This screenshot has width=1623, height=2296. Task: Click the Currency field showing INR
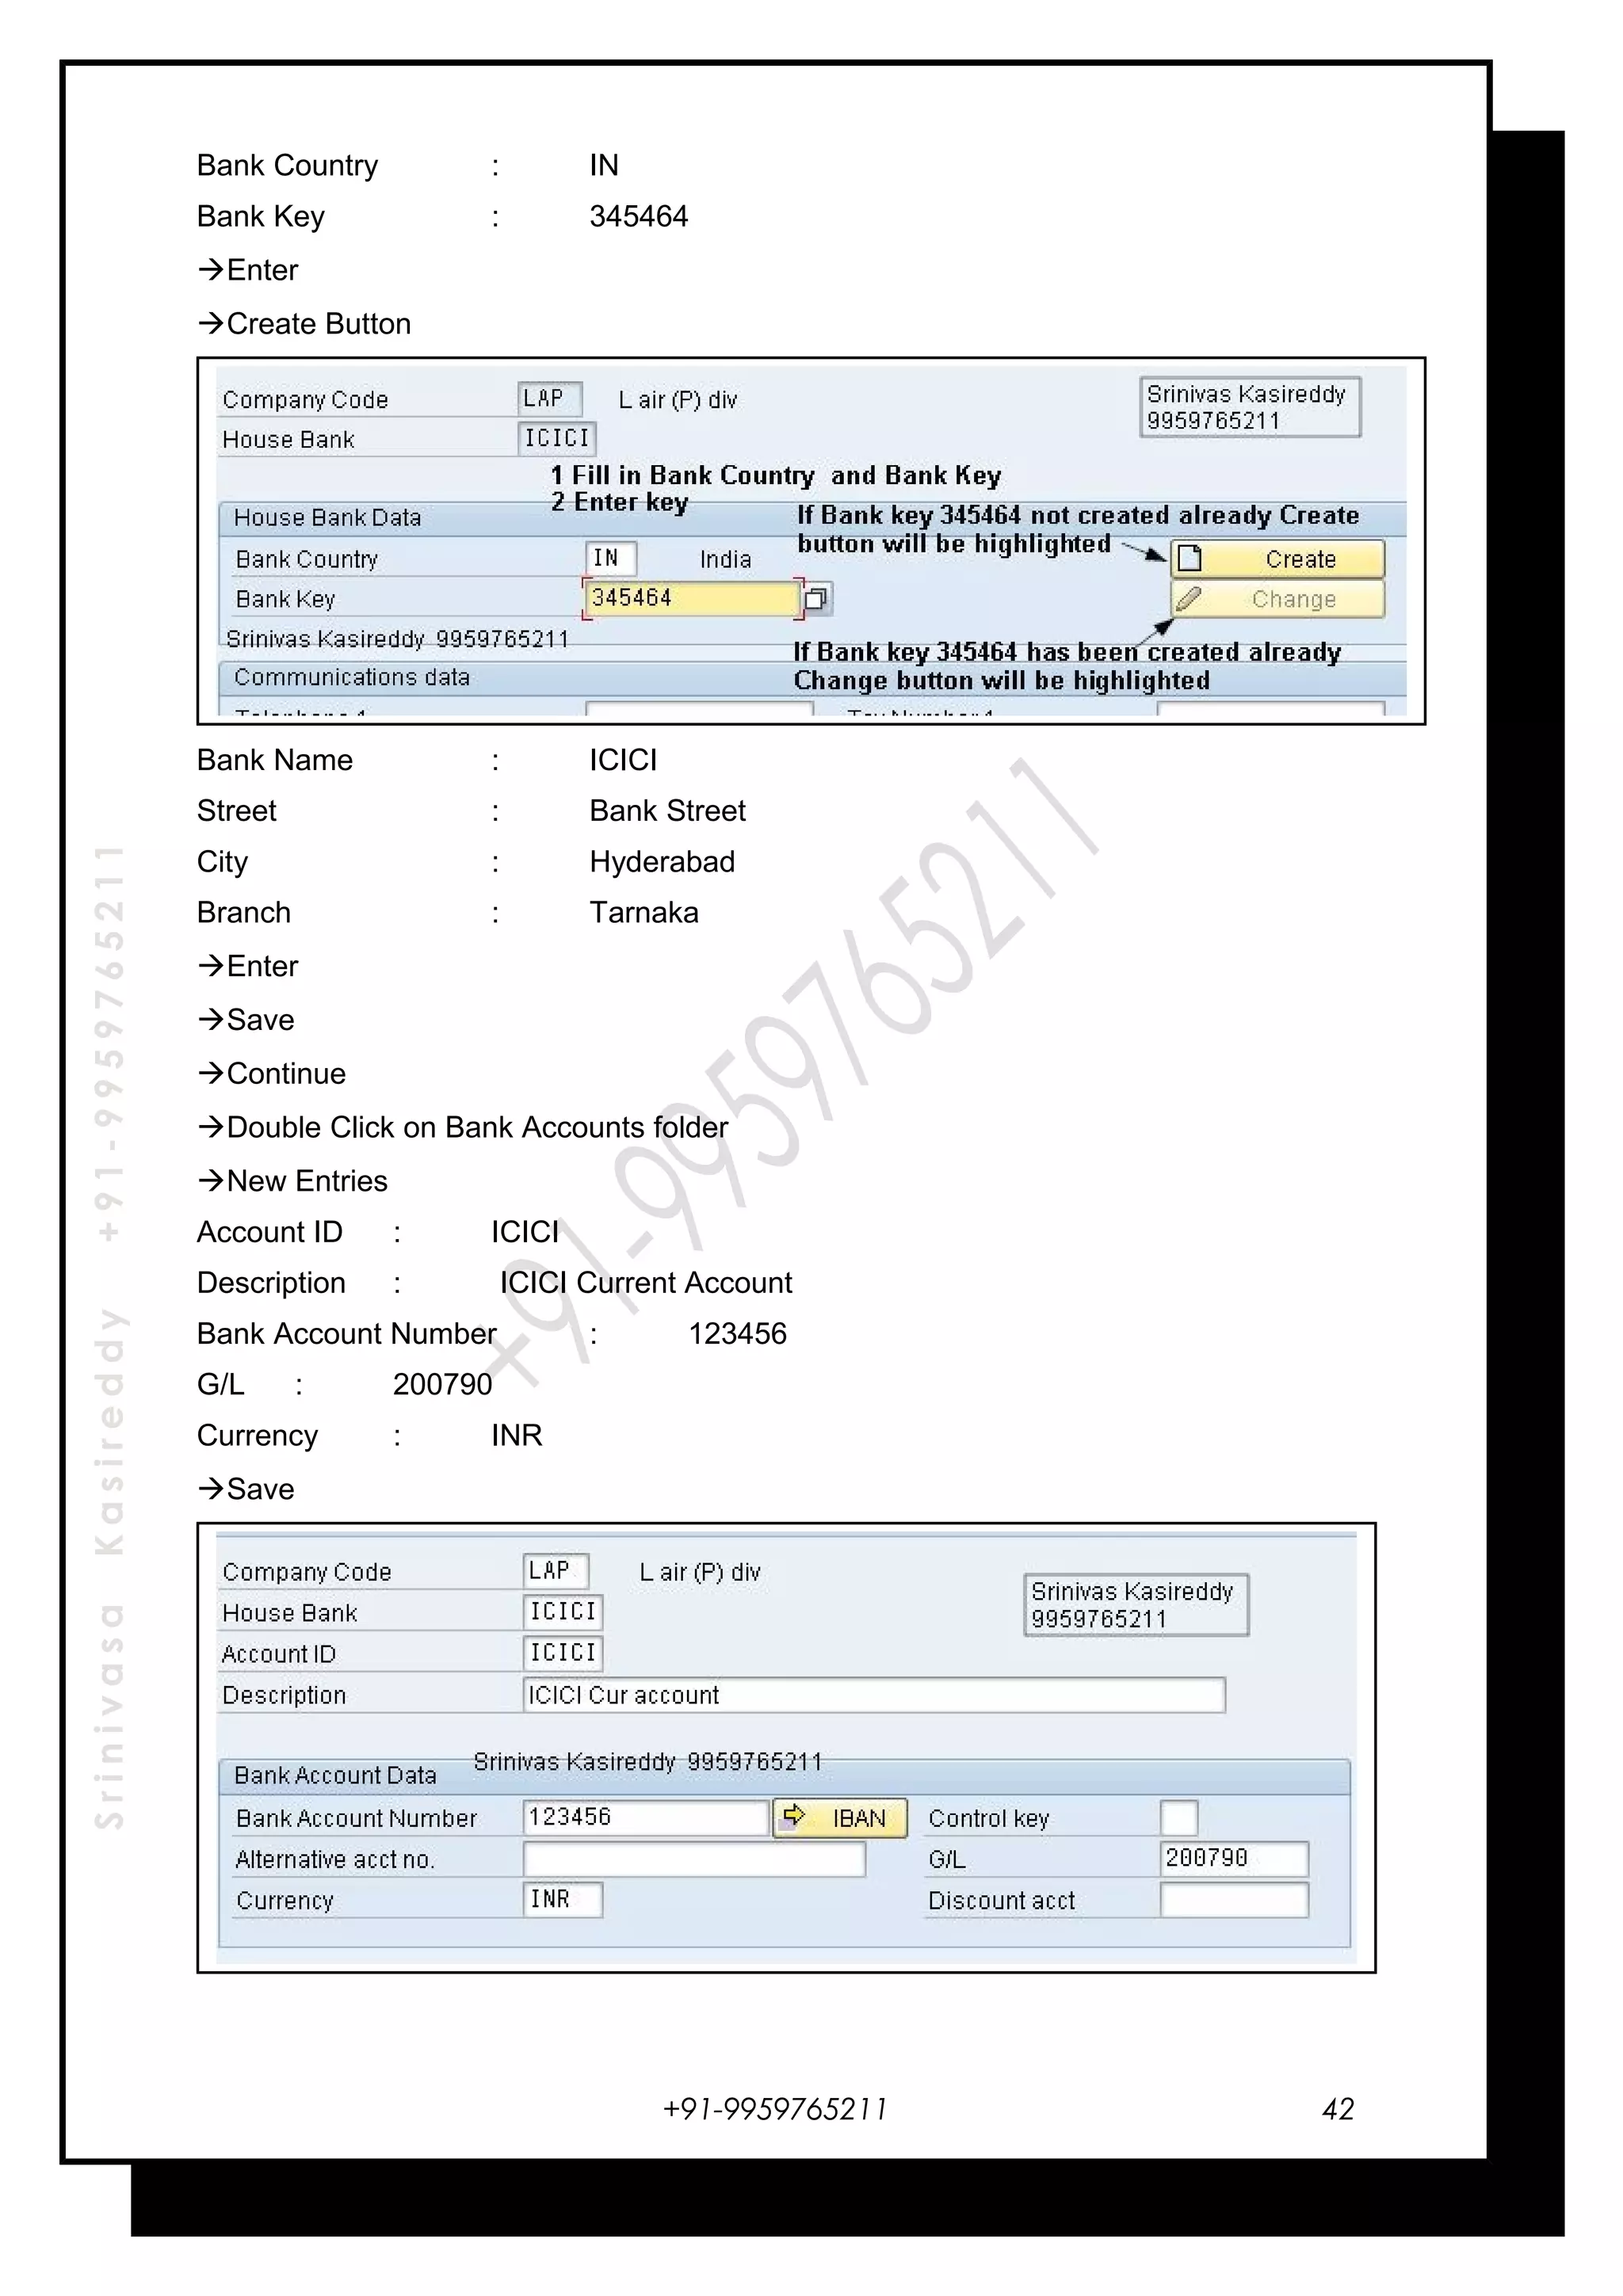click(562, 1899)
